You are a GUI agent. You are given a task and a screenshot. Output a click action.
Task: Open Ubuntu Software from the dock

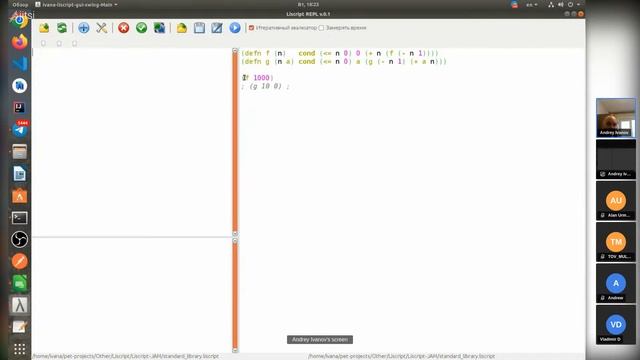pos(19,196)
